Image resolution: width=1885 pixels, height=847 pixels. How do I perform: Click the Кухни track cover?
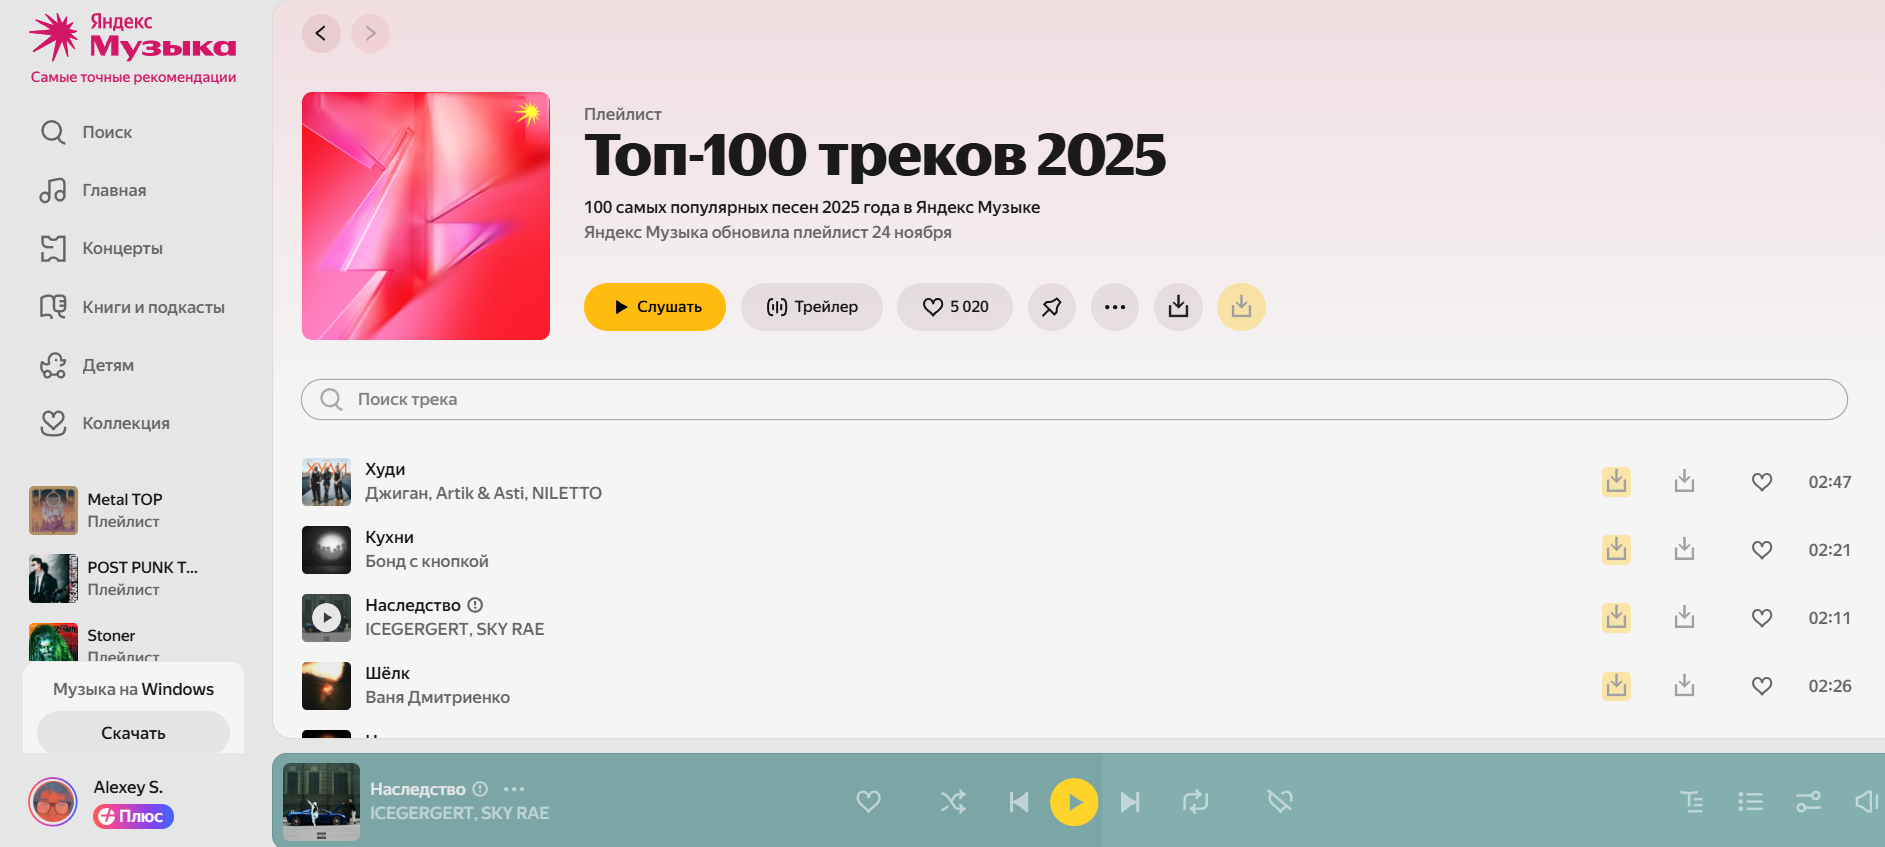coord(326,550)
